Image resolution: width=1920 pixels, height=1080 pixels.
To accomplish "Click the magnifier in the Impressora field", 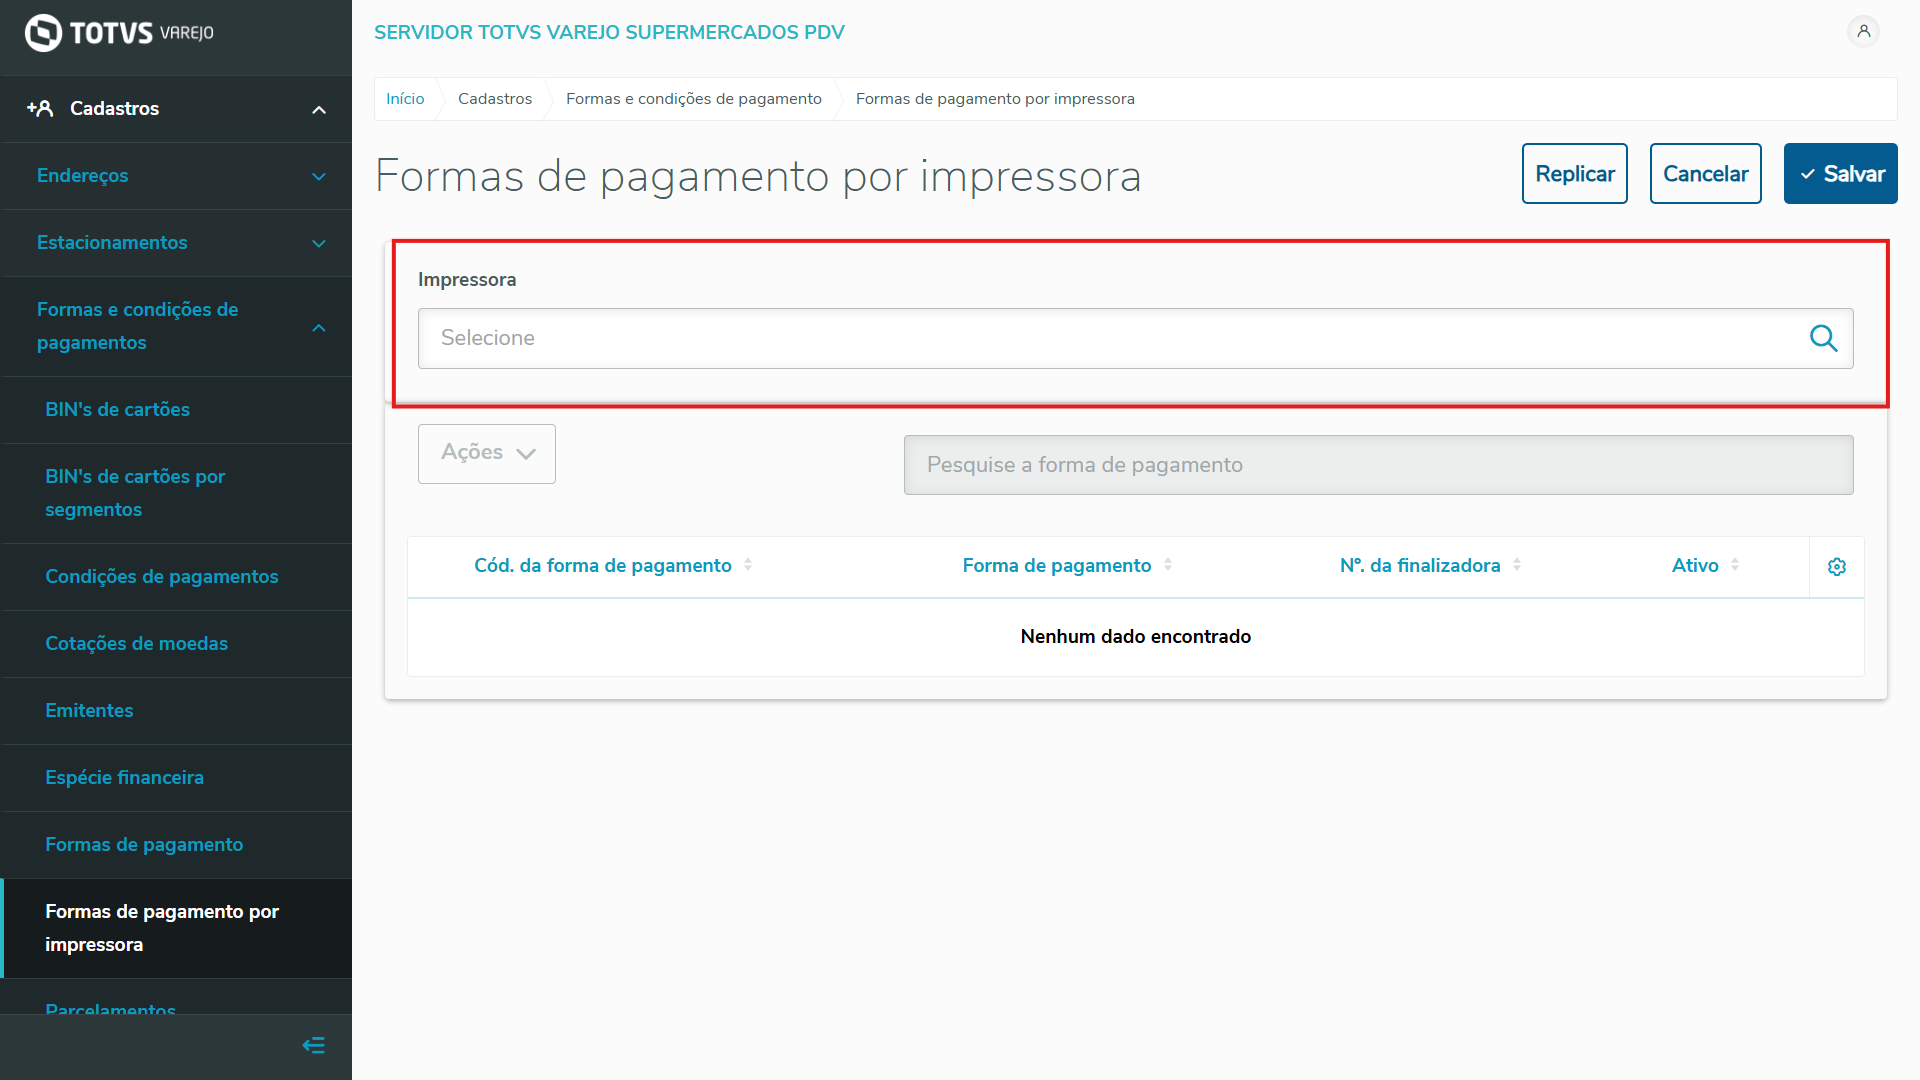I will [x=1823, y=338].
